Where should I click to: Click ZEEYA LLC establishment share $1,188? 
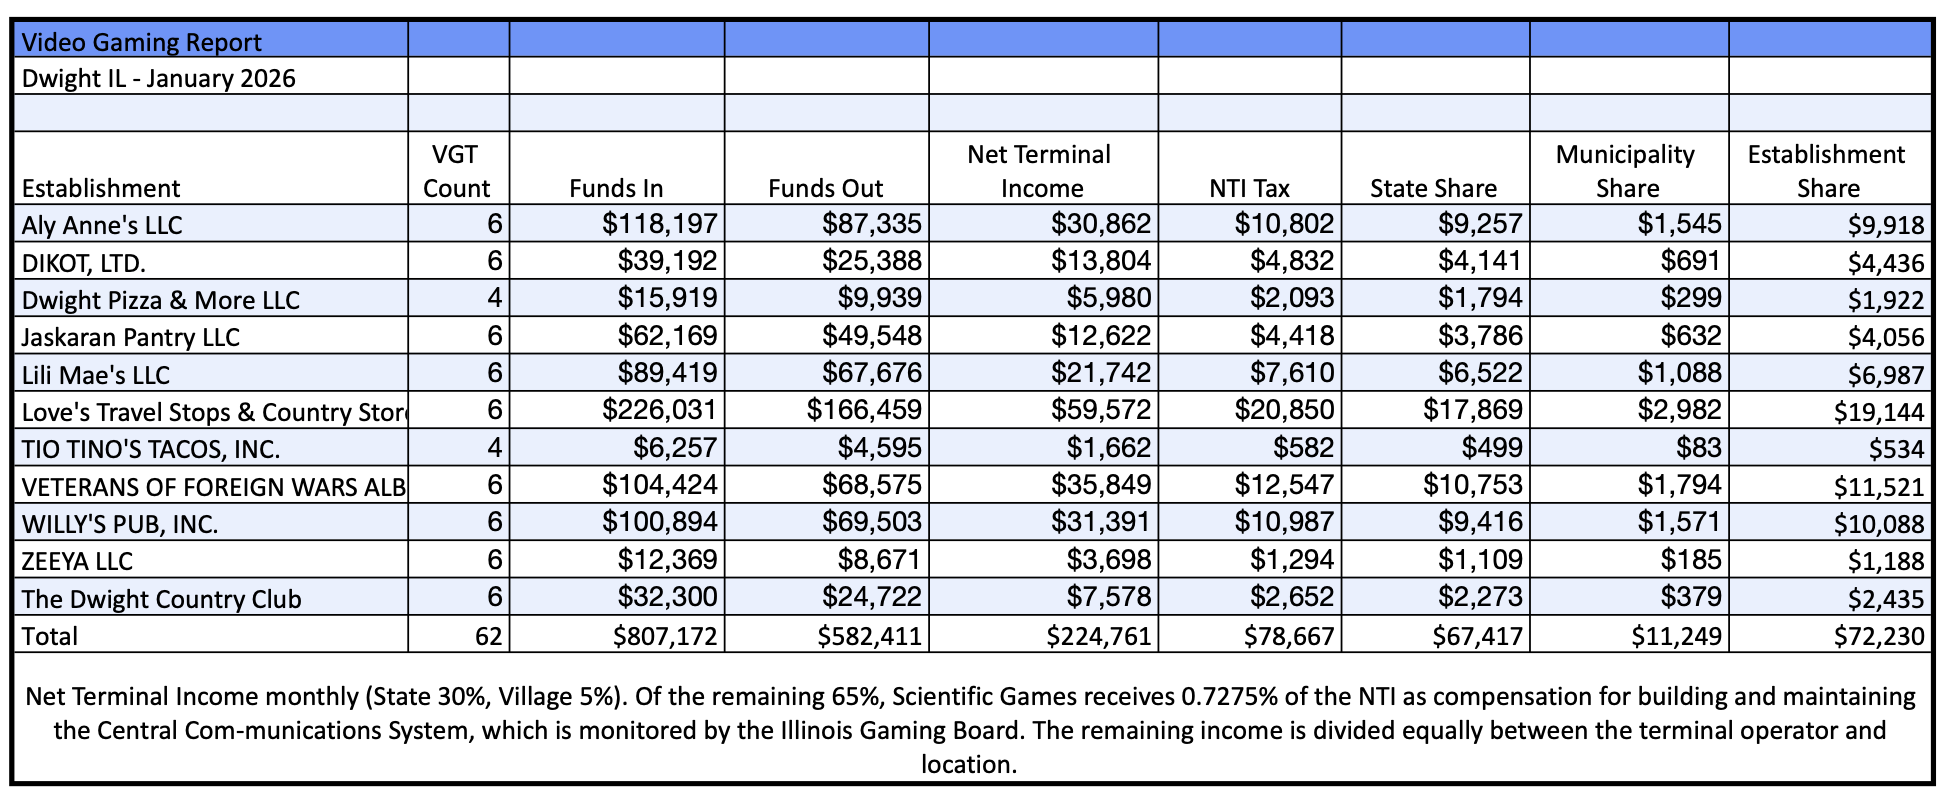[1885, 561]
